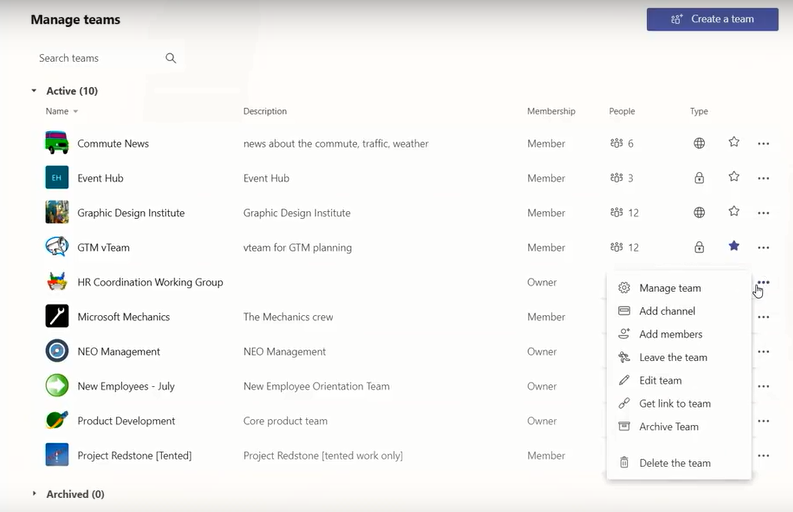The width and height of the screenshot is (793, 512).
Task: Unfavorite the GTM vTeam star
Action: [734, 246]
